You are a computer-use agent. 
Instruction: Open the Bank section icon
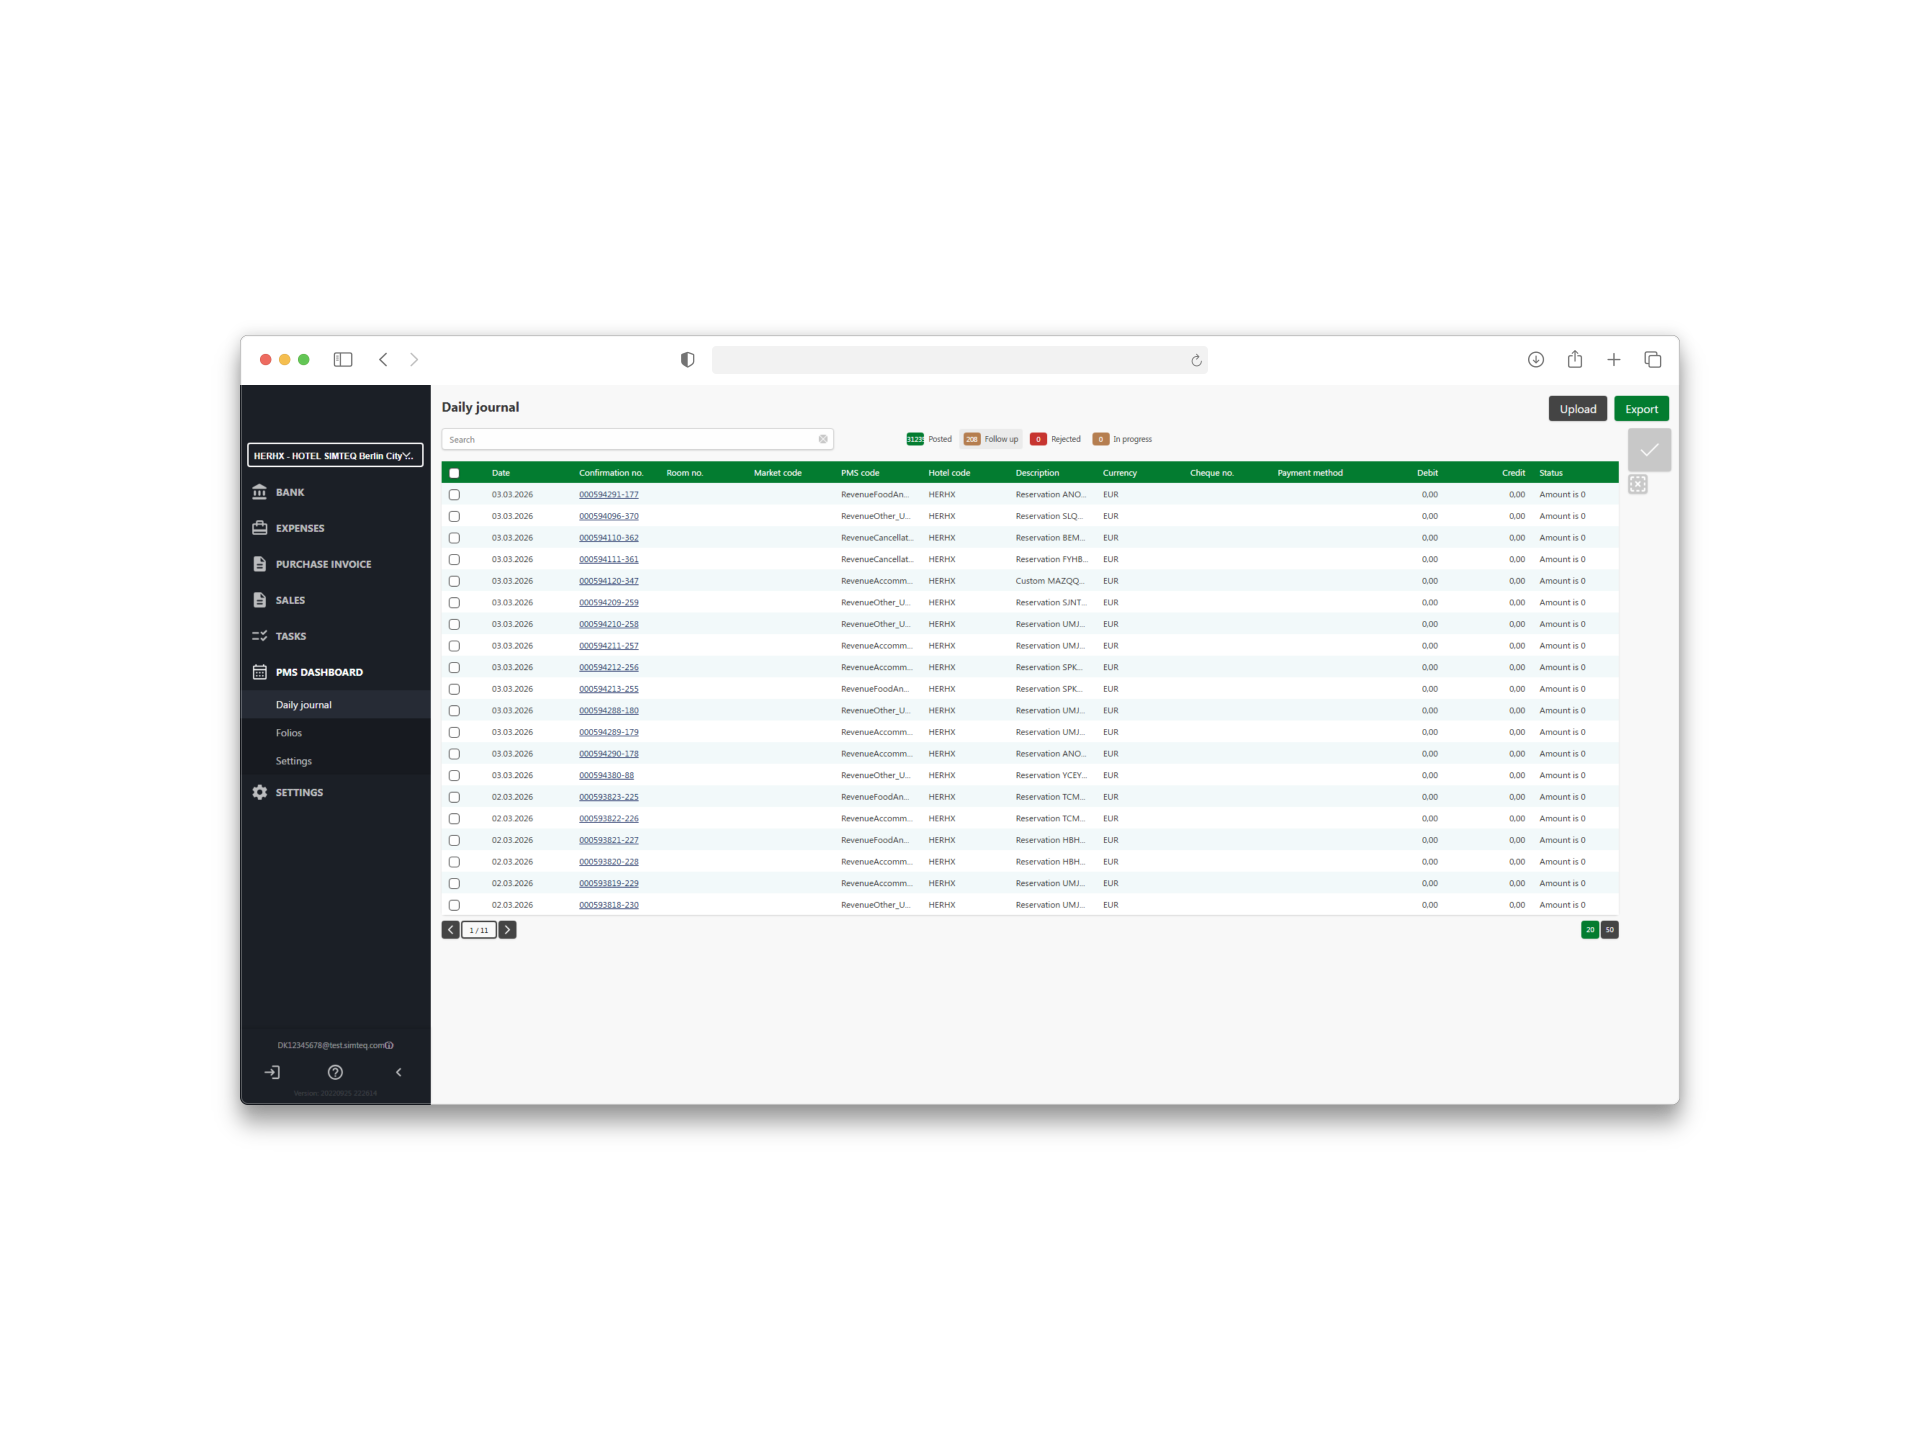260,492
